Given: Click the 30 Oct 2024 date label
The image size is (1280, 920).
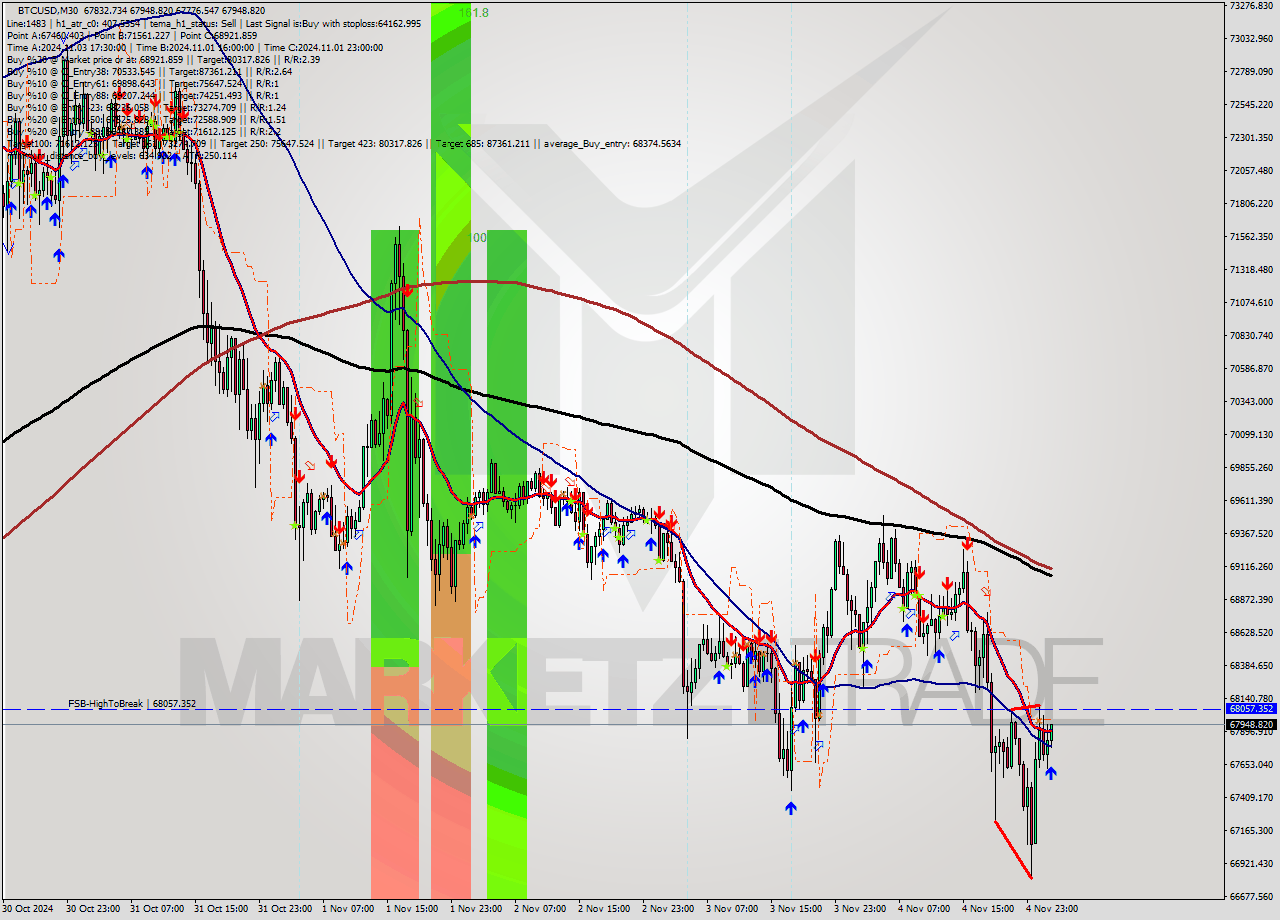Looking at the screenshot, I should [29, 909].
